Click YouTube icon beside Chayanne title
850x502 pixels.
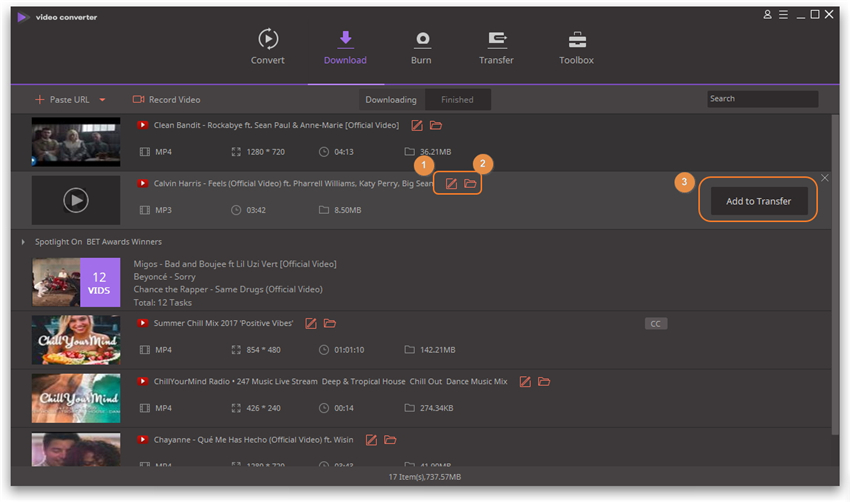[143, 440]
